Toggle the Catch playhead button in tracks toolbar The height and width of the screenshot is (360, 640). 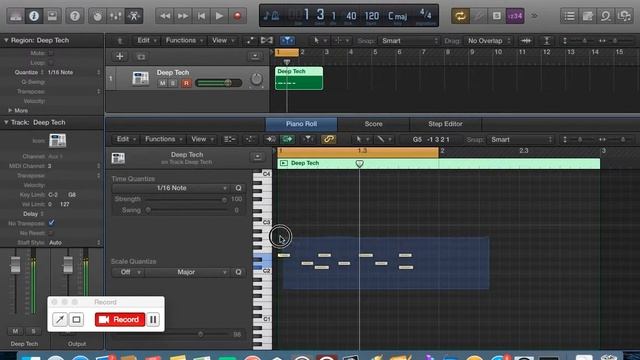[287, 40]
